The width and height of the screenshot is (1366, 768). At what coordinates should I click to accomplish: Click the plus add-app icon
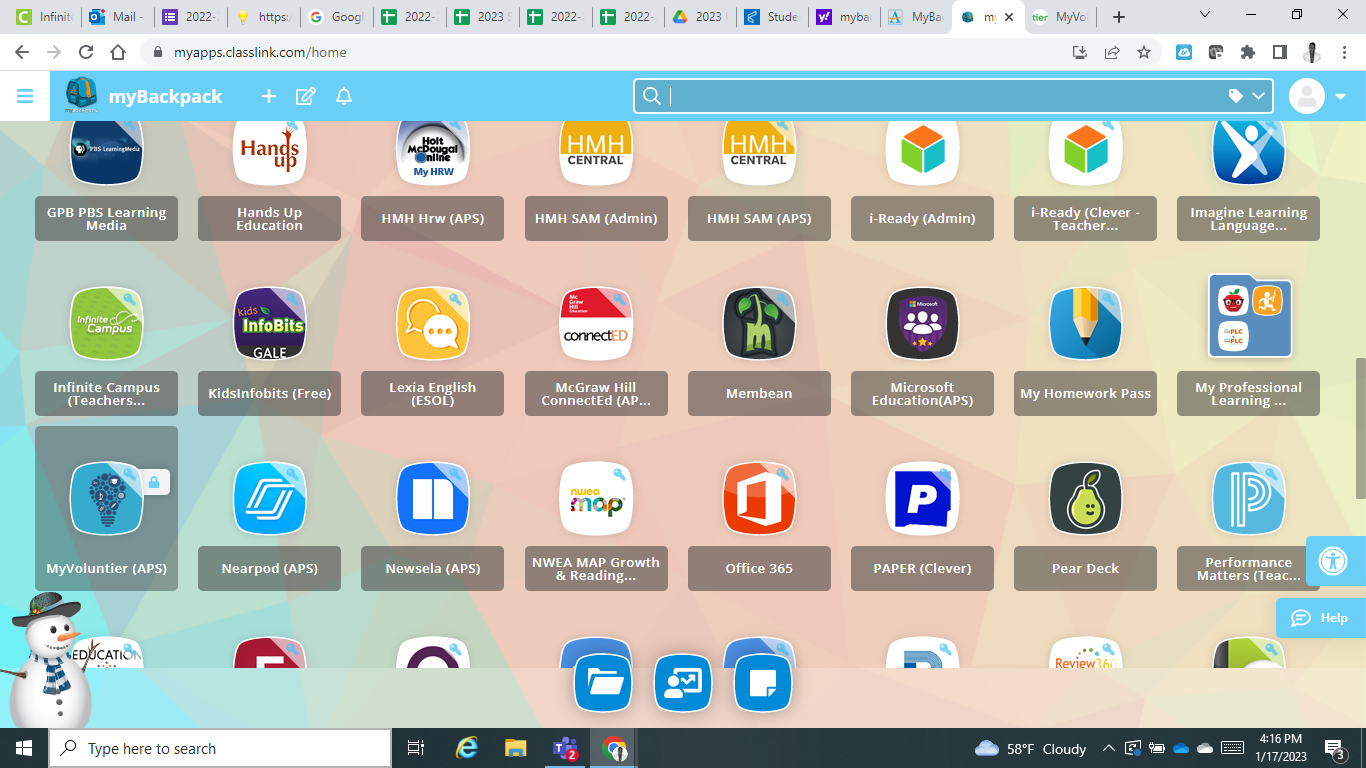pyautogui.click(x=268, y=96)
